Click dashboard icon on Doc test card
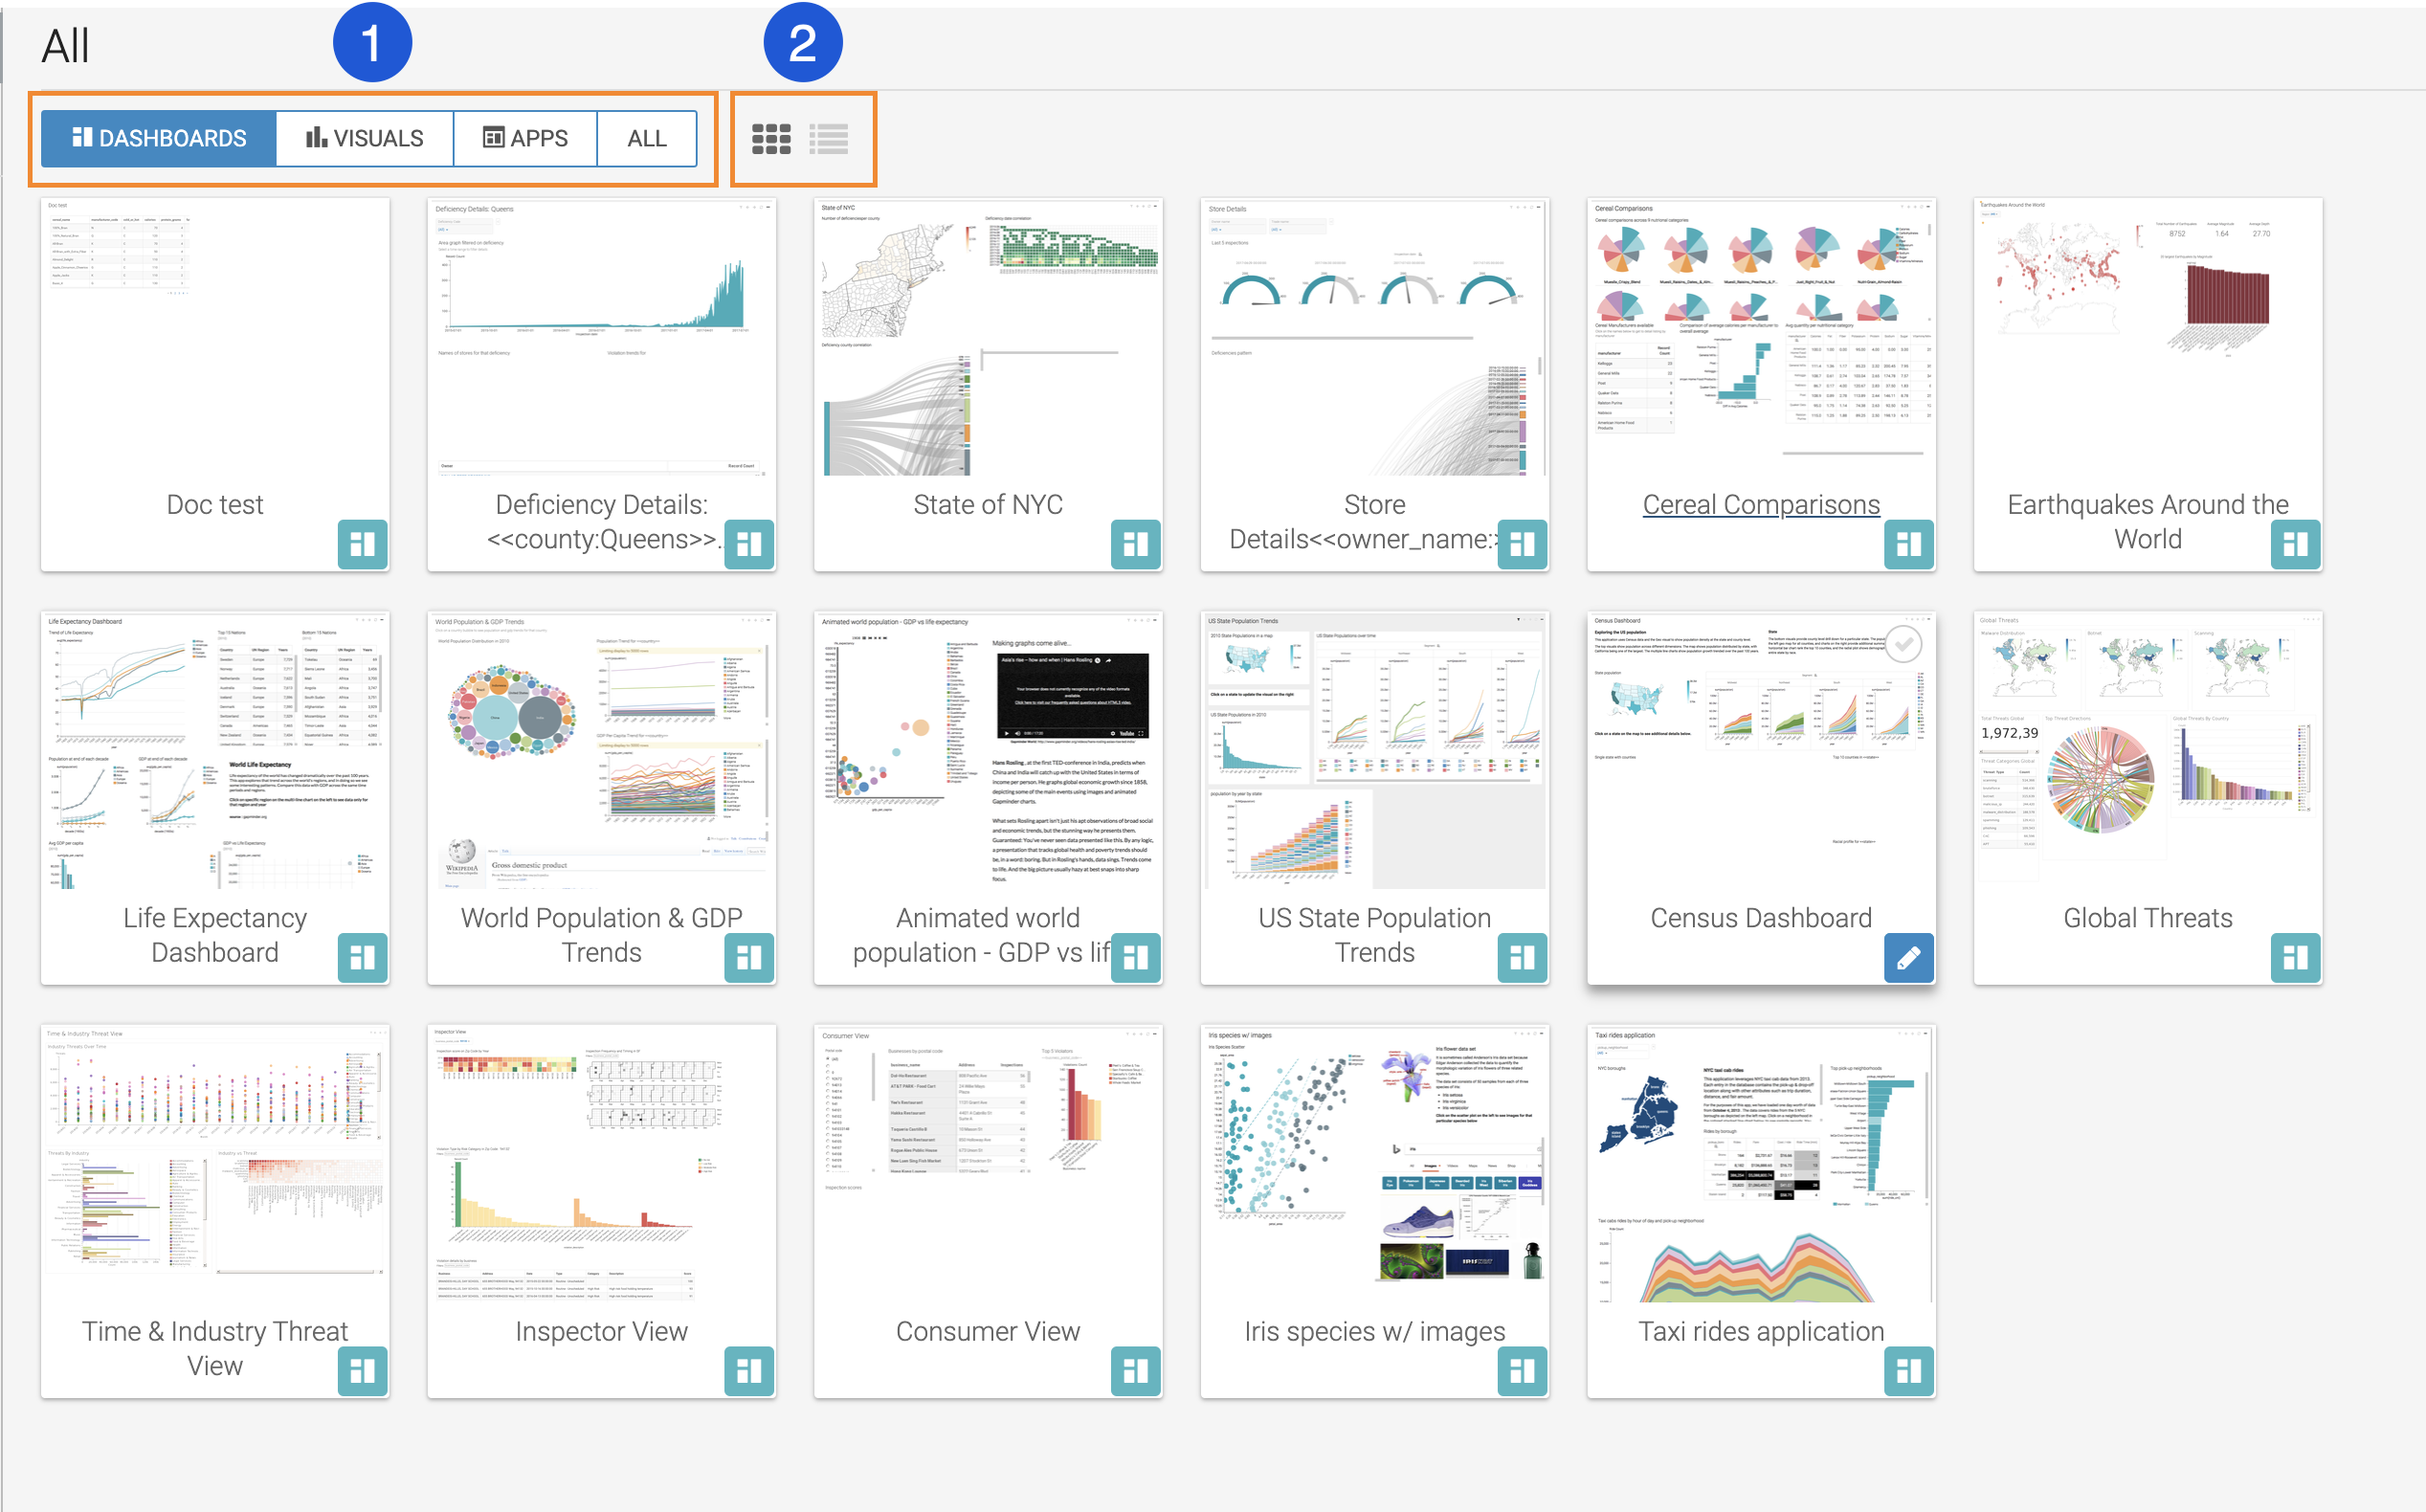This screenshot has width=2426, height=1512. coord(362,544)
